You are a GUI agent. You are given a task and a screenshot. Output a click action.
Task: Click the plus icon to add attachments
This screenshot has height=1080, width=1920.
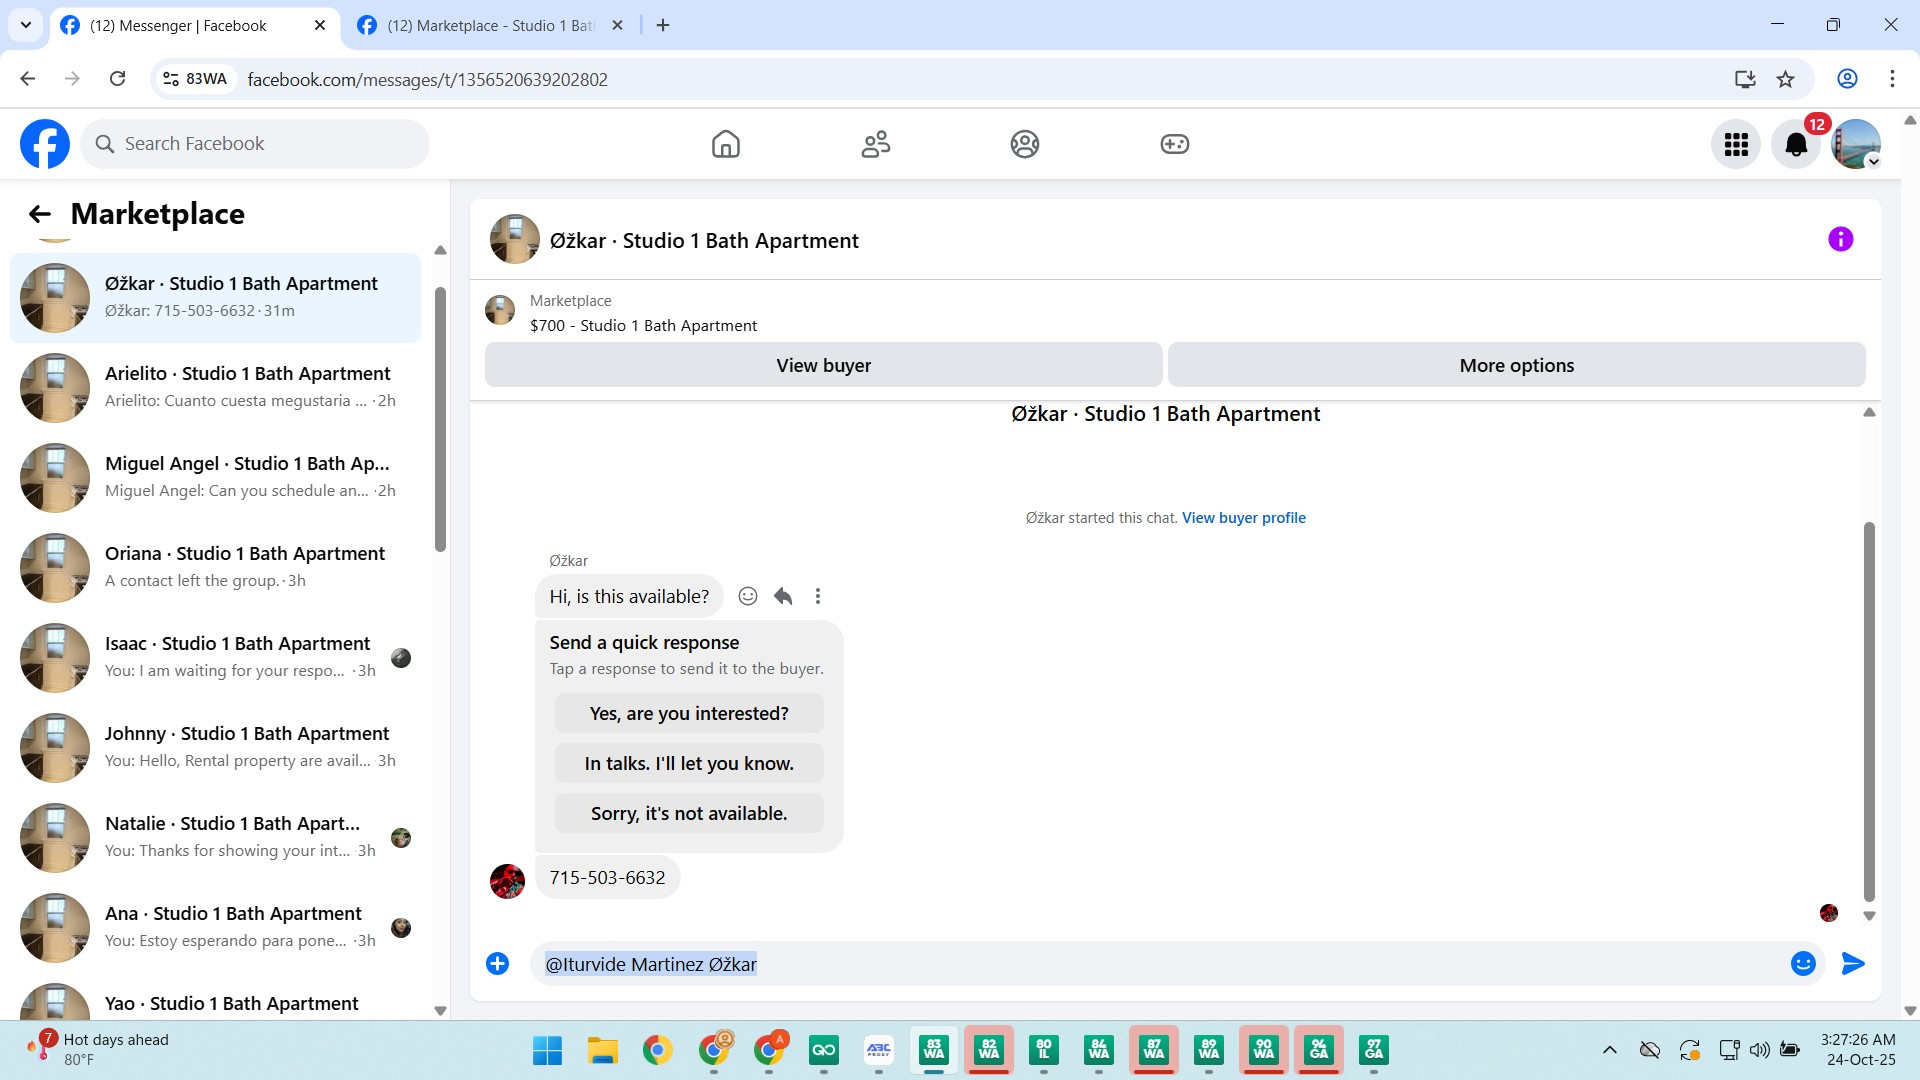pyautogui.click(x=497, y=963)
